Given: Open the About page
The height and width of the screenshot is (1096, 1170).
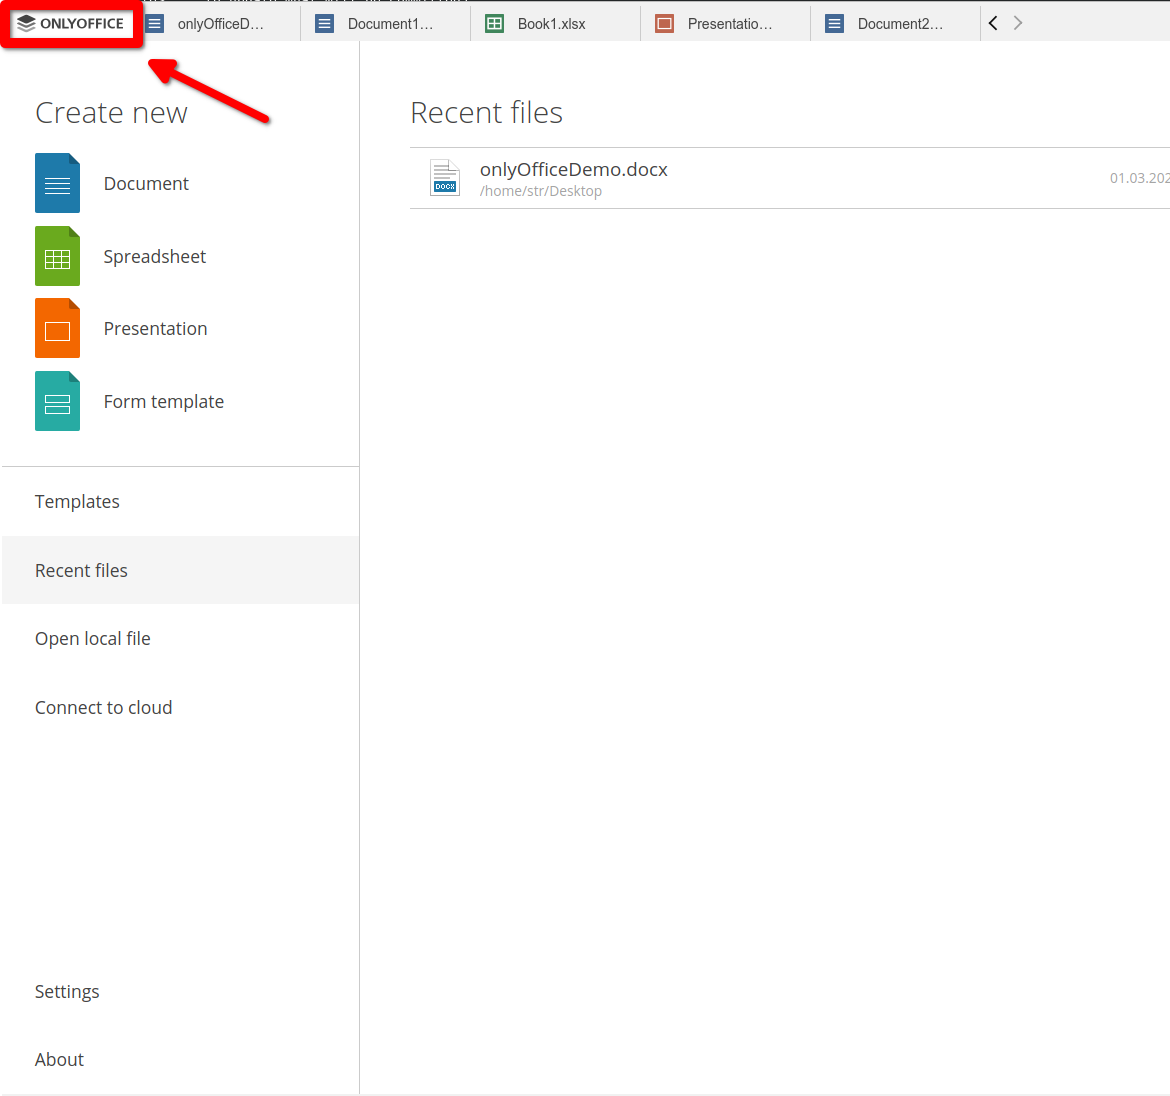Looking at the screenshot, I should 181,1059.
